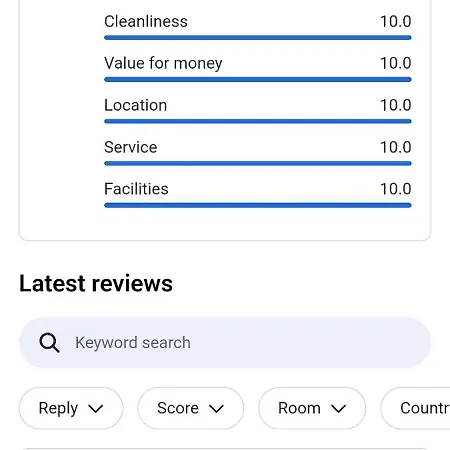Click the magnifying glass search icon
Viewport: 450px width, 450px height.
(49, 343)
